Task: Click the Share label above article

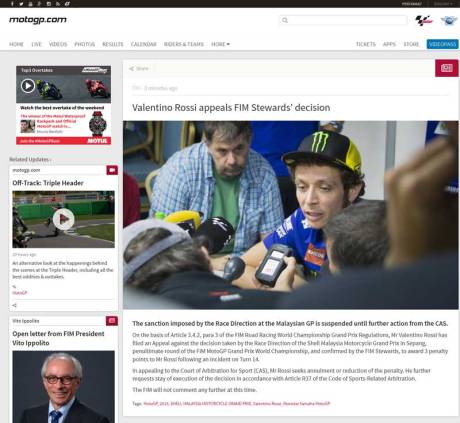Action: (142, 69)
